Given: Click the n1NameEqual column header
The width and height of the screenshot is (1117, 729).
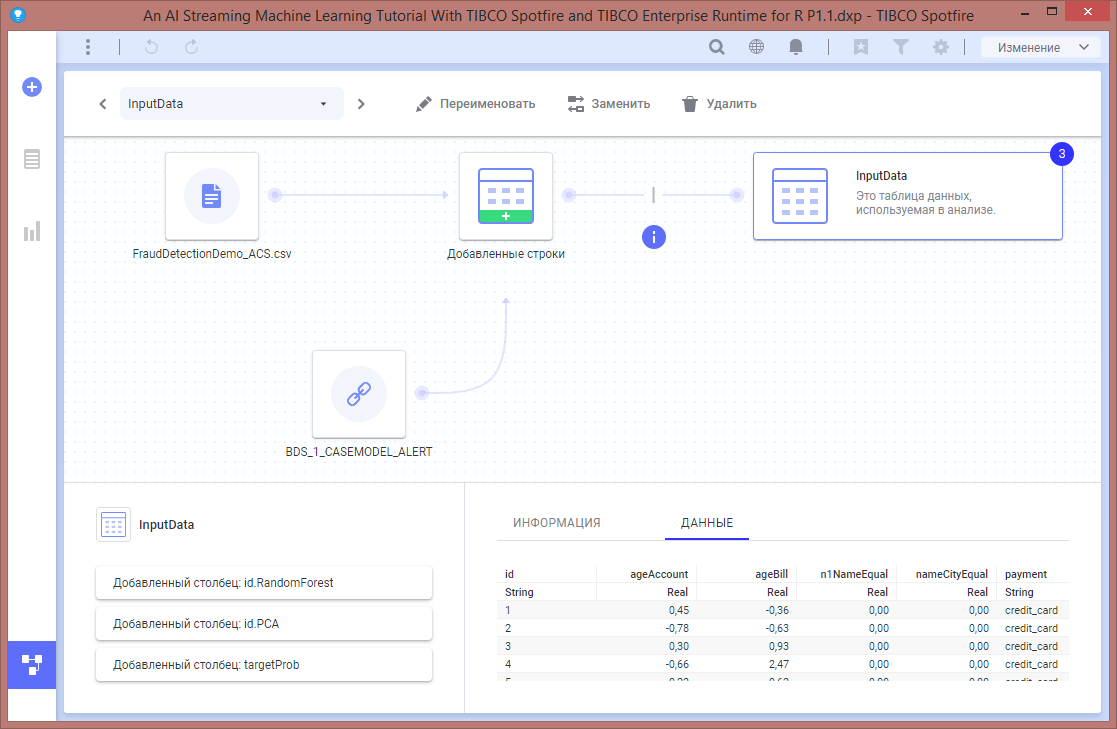Looking at the screenshot, I should coord(854,574).
